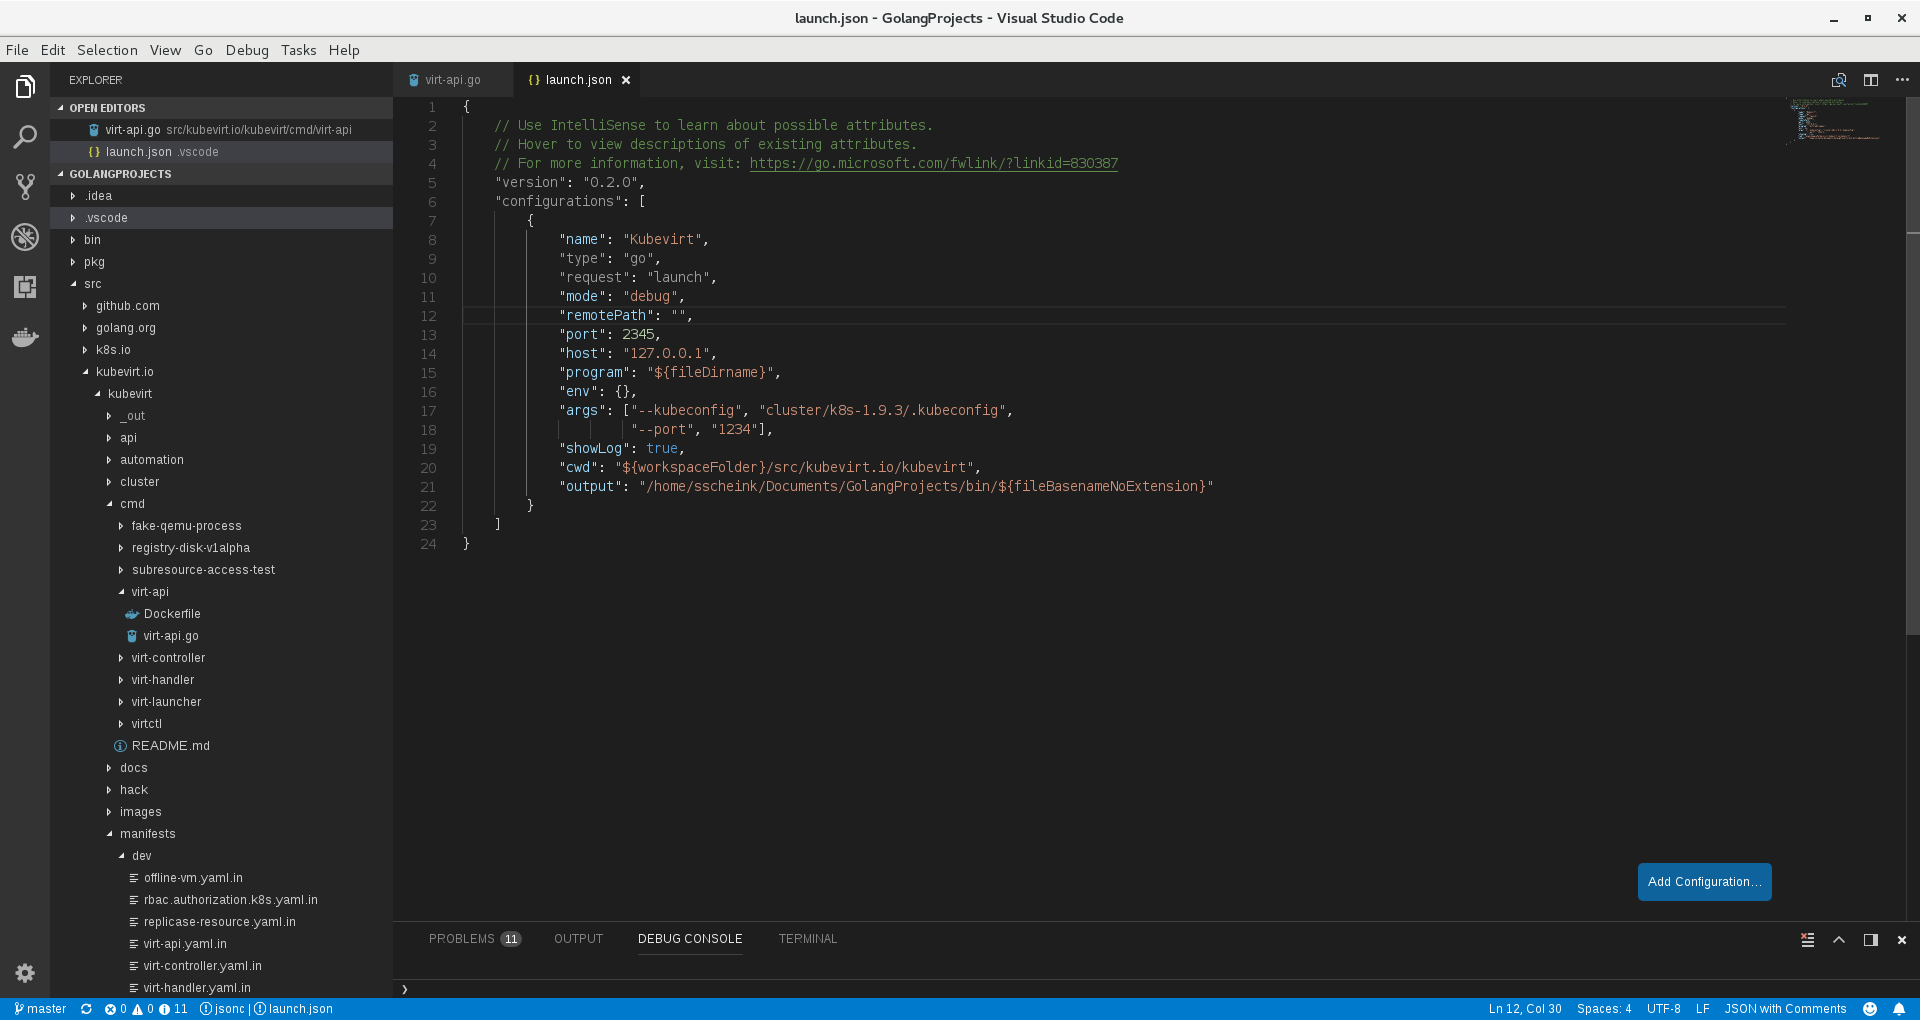Switch to the Problems panel tab
This screenshot has height=1020, width=1920.
[x=474, y=939]
